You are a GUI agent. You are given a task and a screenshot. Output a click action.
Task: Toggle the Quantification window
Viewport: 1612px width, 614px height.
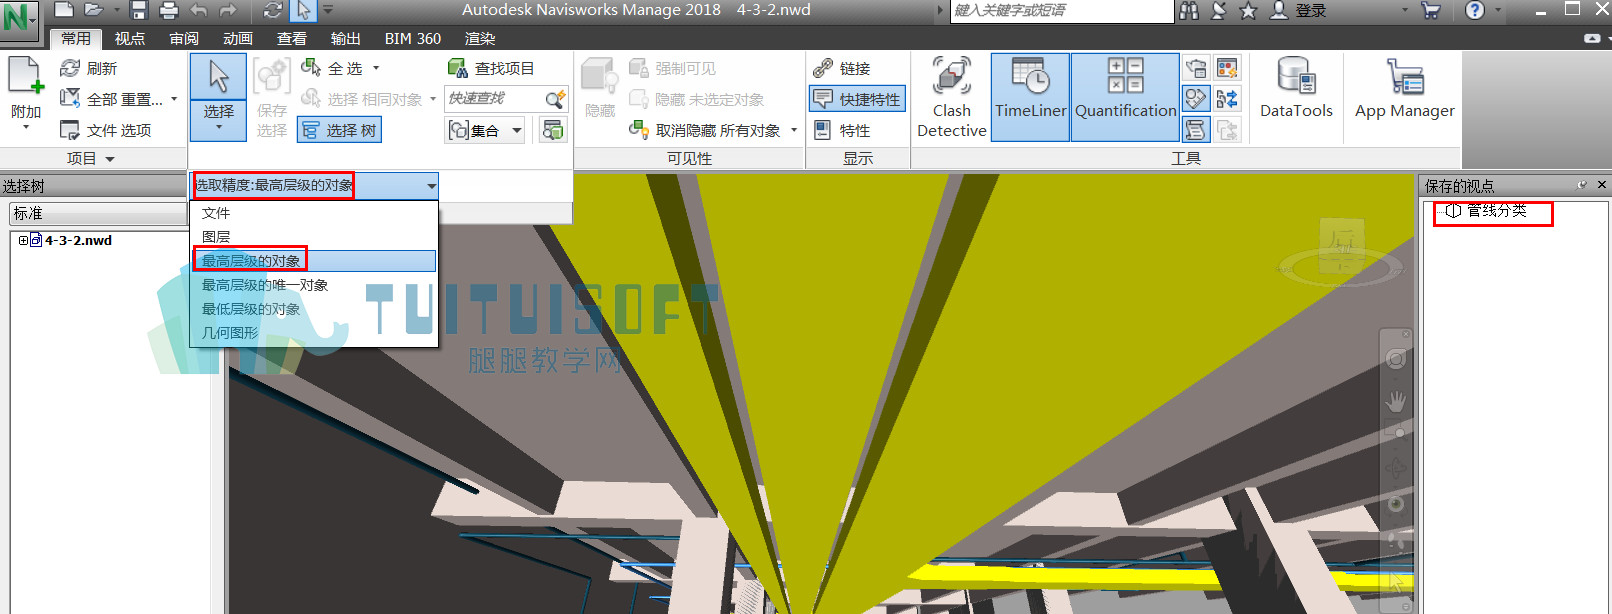[1125, 97]
